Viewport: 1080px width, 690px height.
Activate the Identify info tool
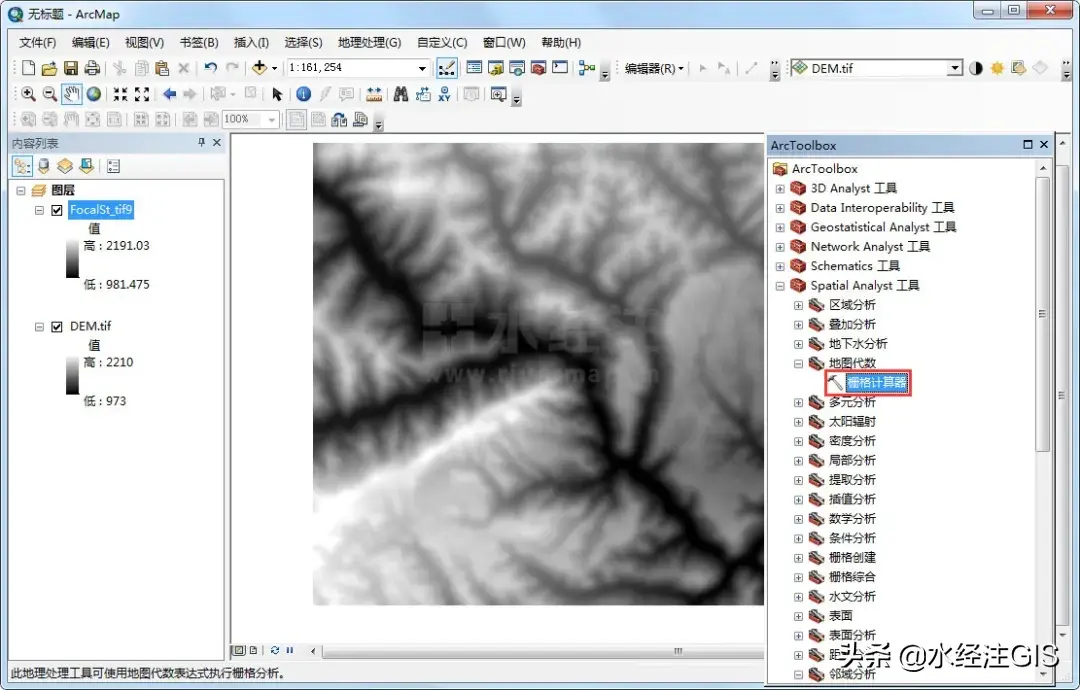(303, 94)
